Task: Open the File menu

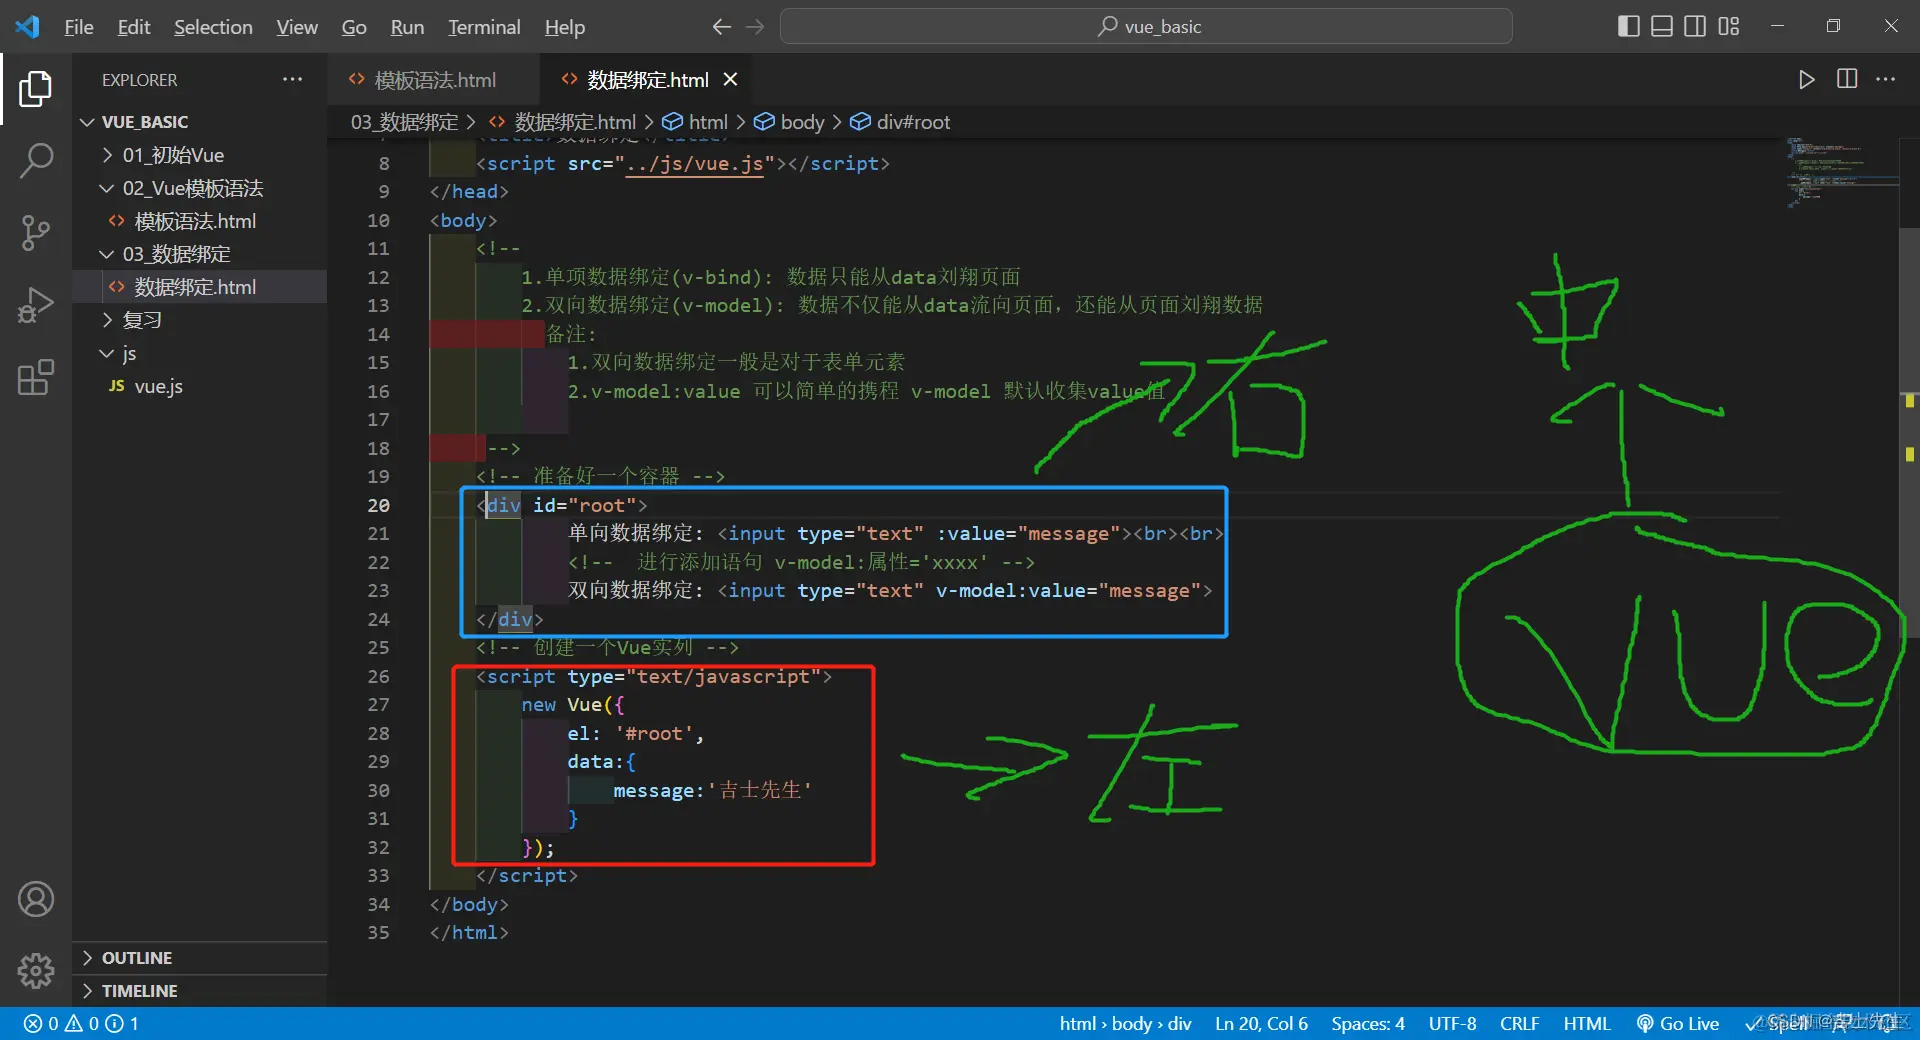Action: pos(79,27)
